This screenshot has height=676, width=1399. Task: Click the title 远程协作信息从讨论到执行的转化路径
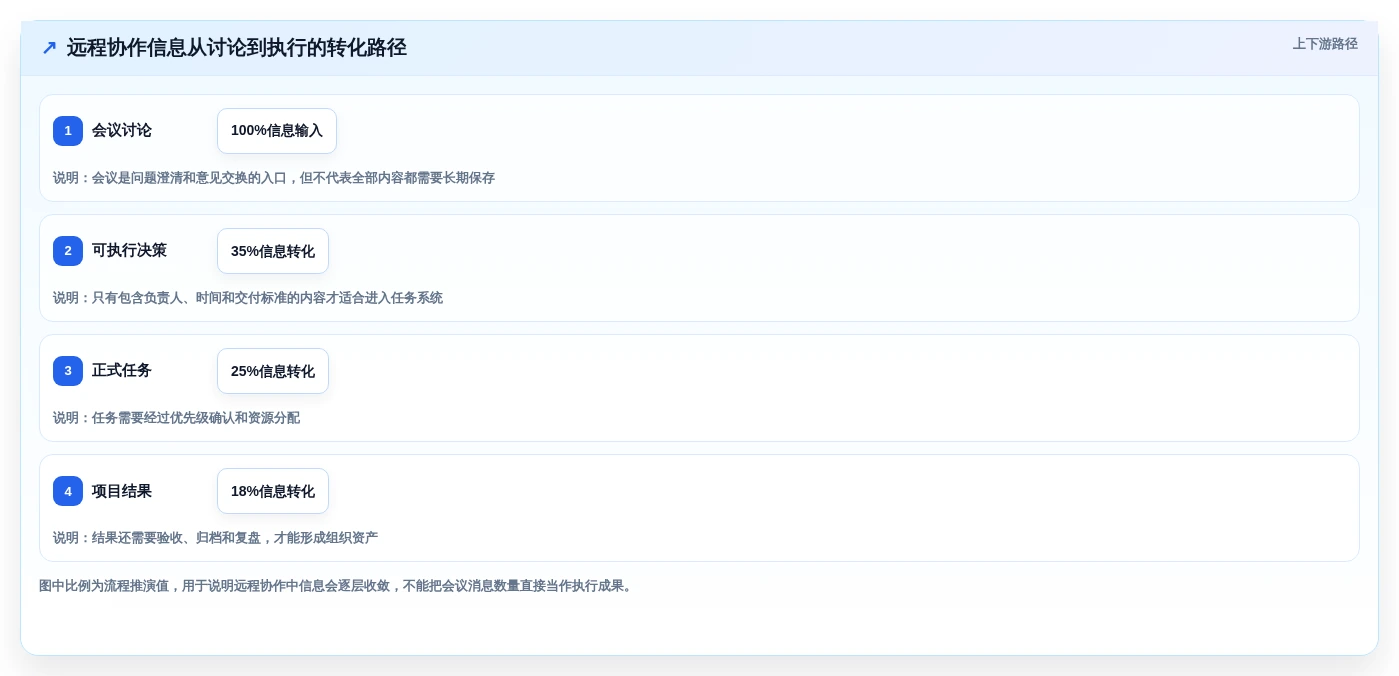tap(236, 48)
